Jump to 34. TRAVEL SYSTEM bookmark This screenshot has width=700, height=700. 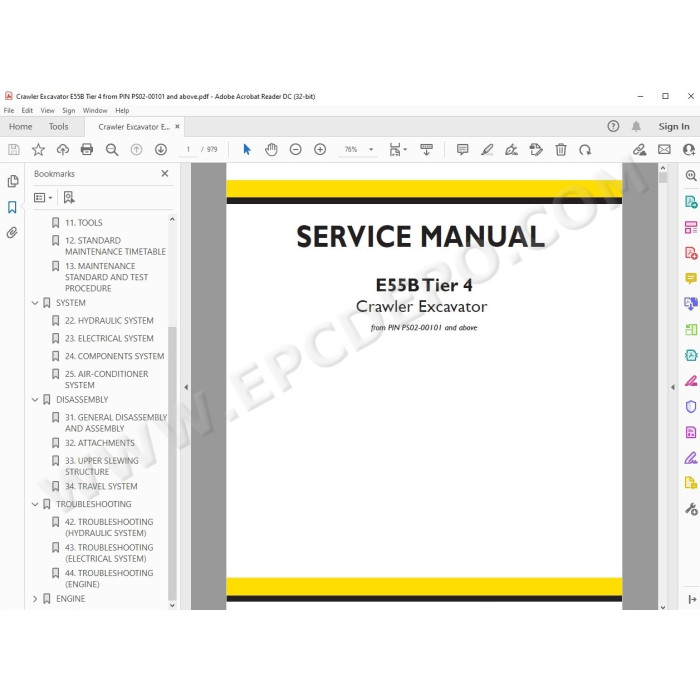click(101, 486)
